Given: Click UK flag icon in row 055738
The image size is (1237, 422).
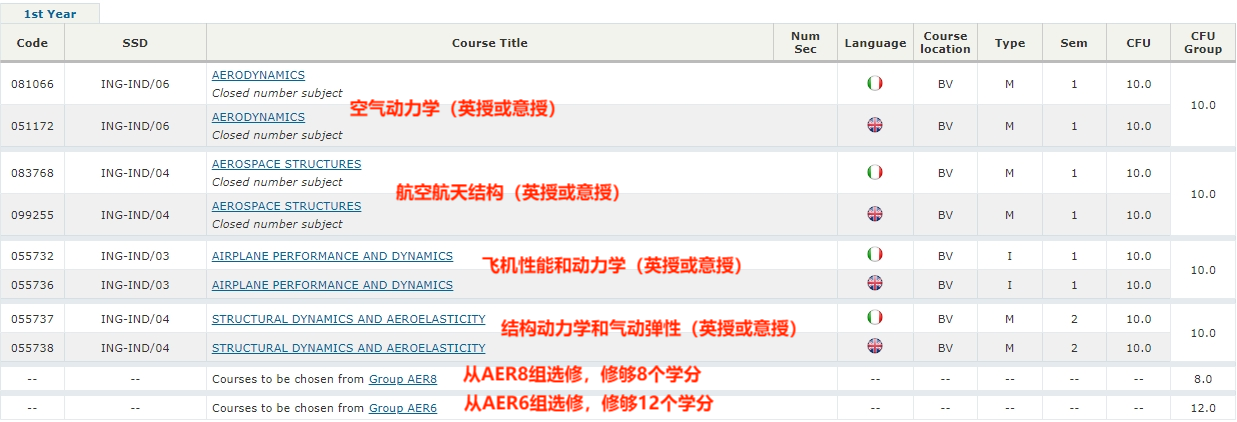Looking at the screenshot, I should pyautogui.click(x=875, y=347).
